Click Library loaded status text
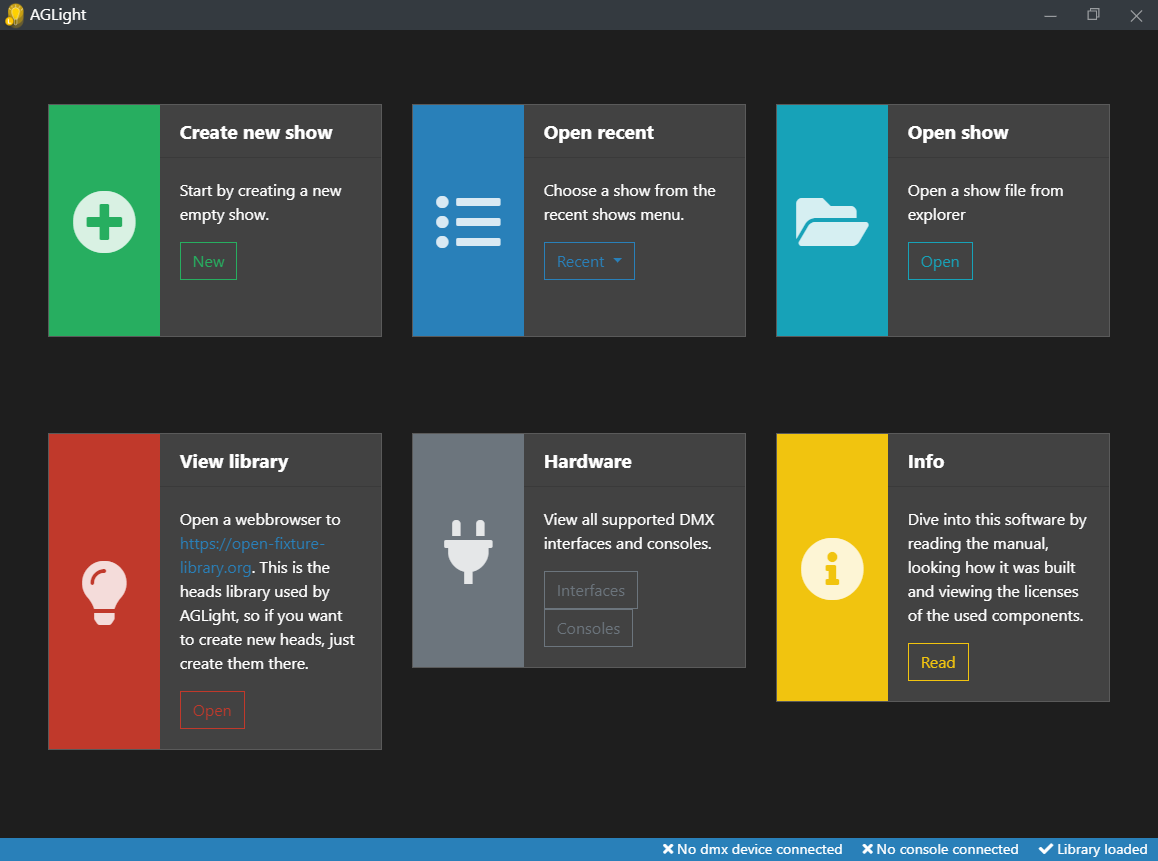Image resolution: width=1158 pixels, height=861 pixels. pos(1101,849)
